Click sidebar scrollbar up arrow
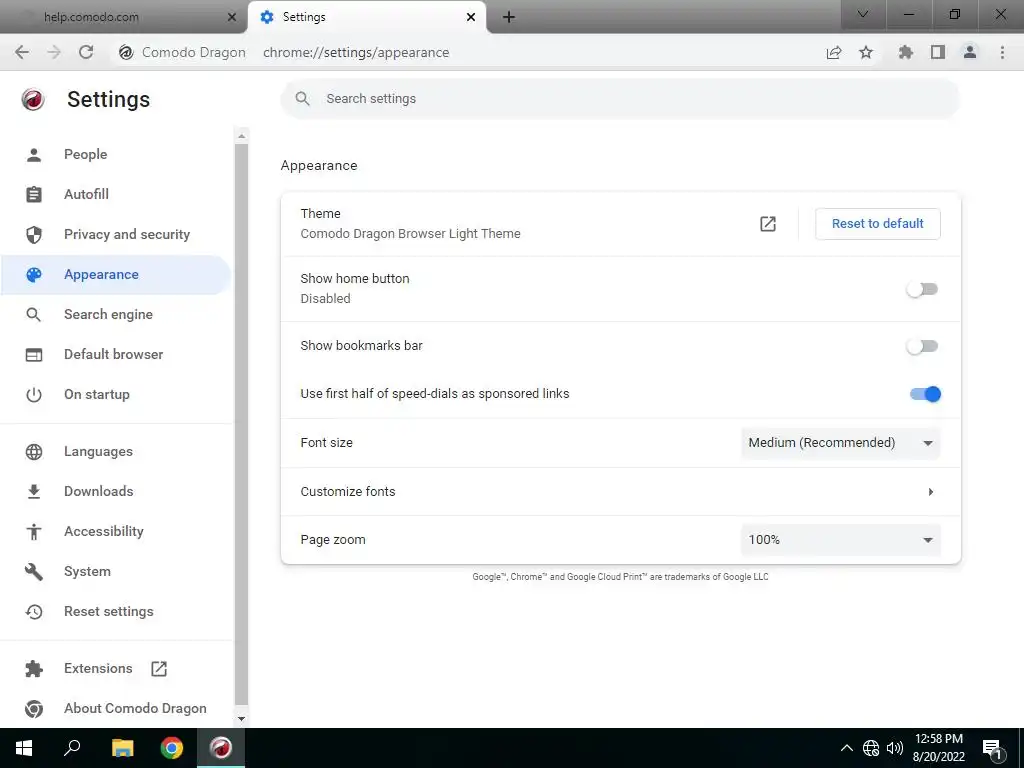 (241, 136)
